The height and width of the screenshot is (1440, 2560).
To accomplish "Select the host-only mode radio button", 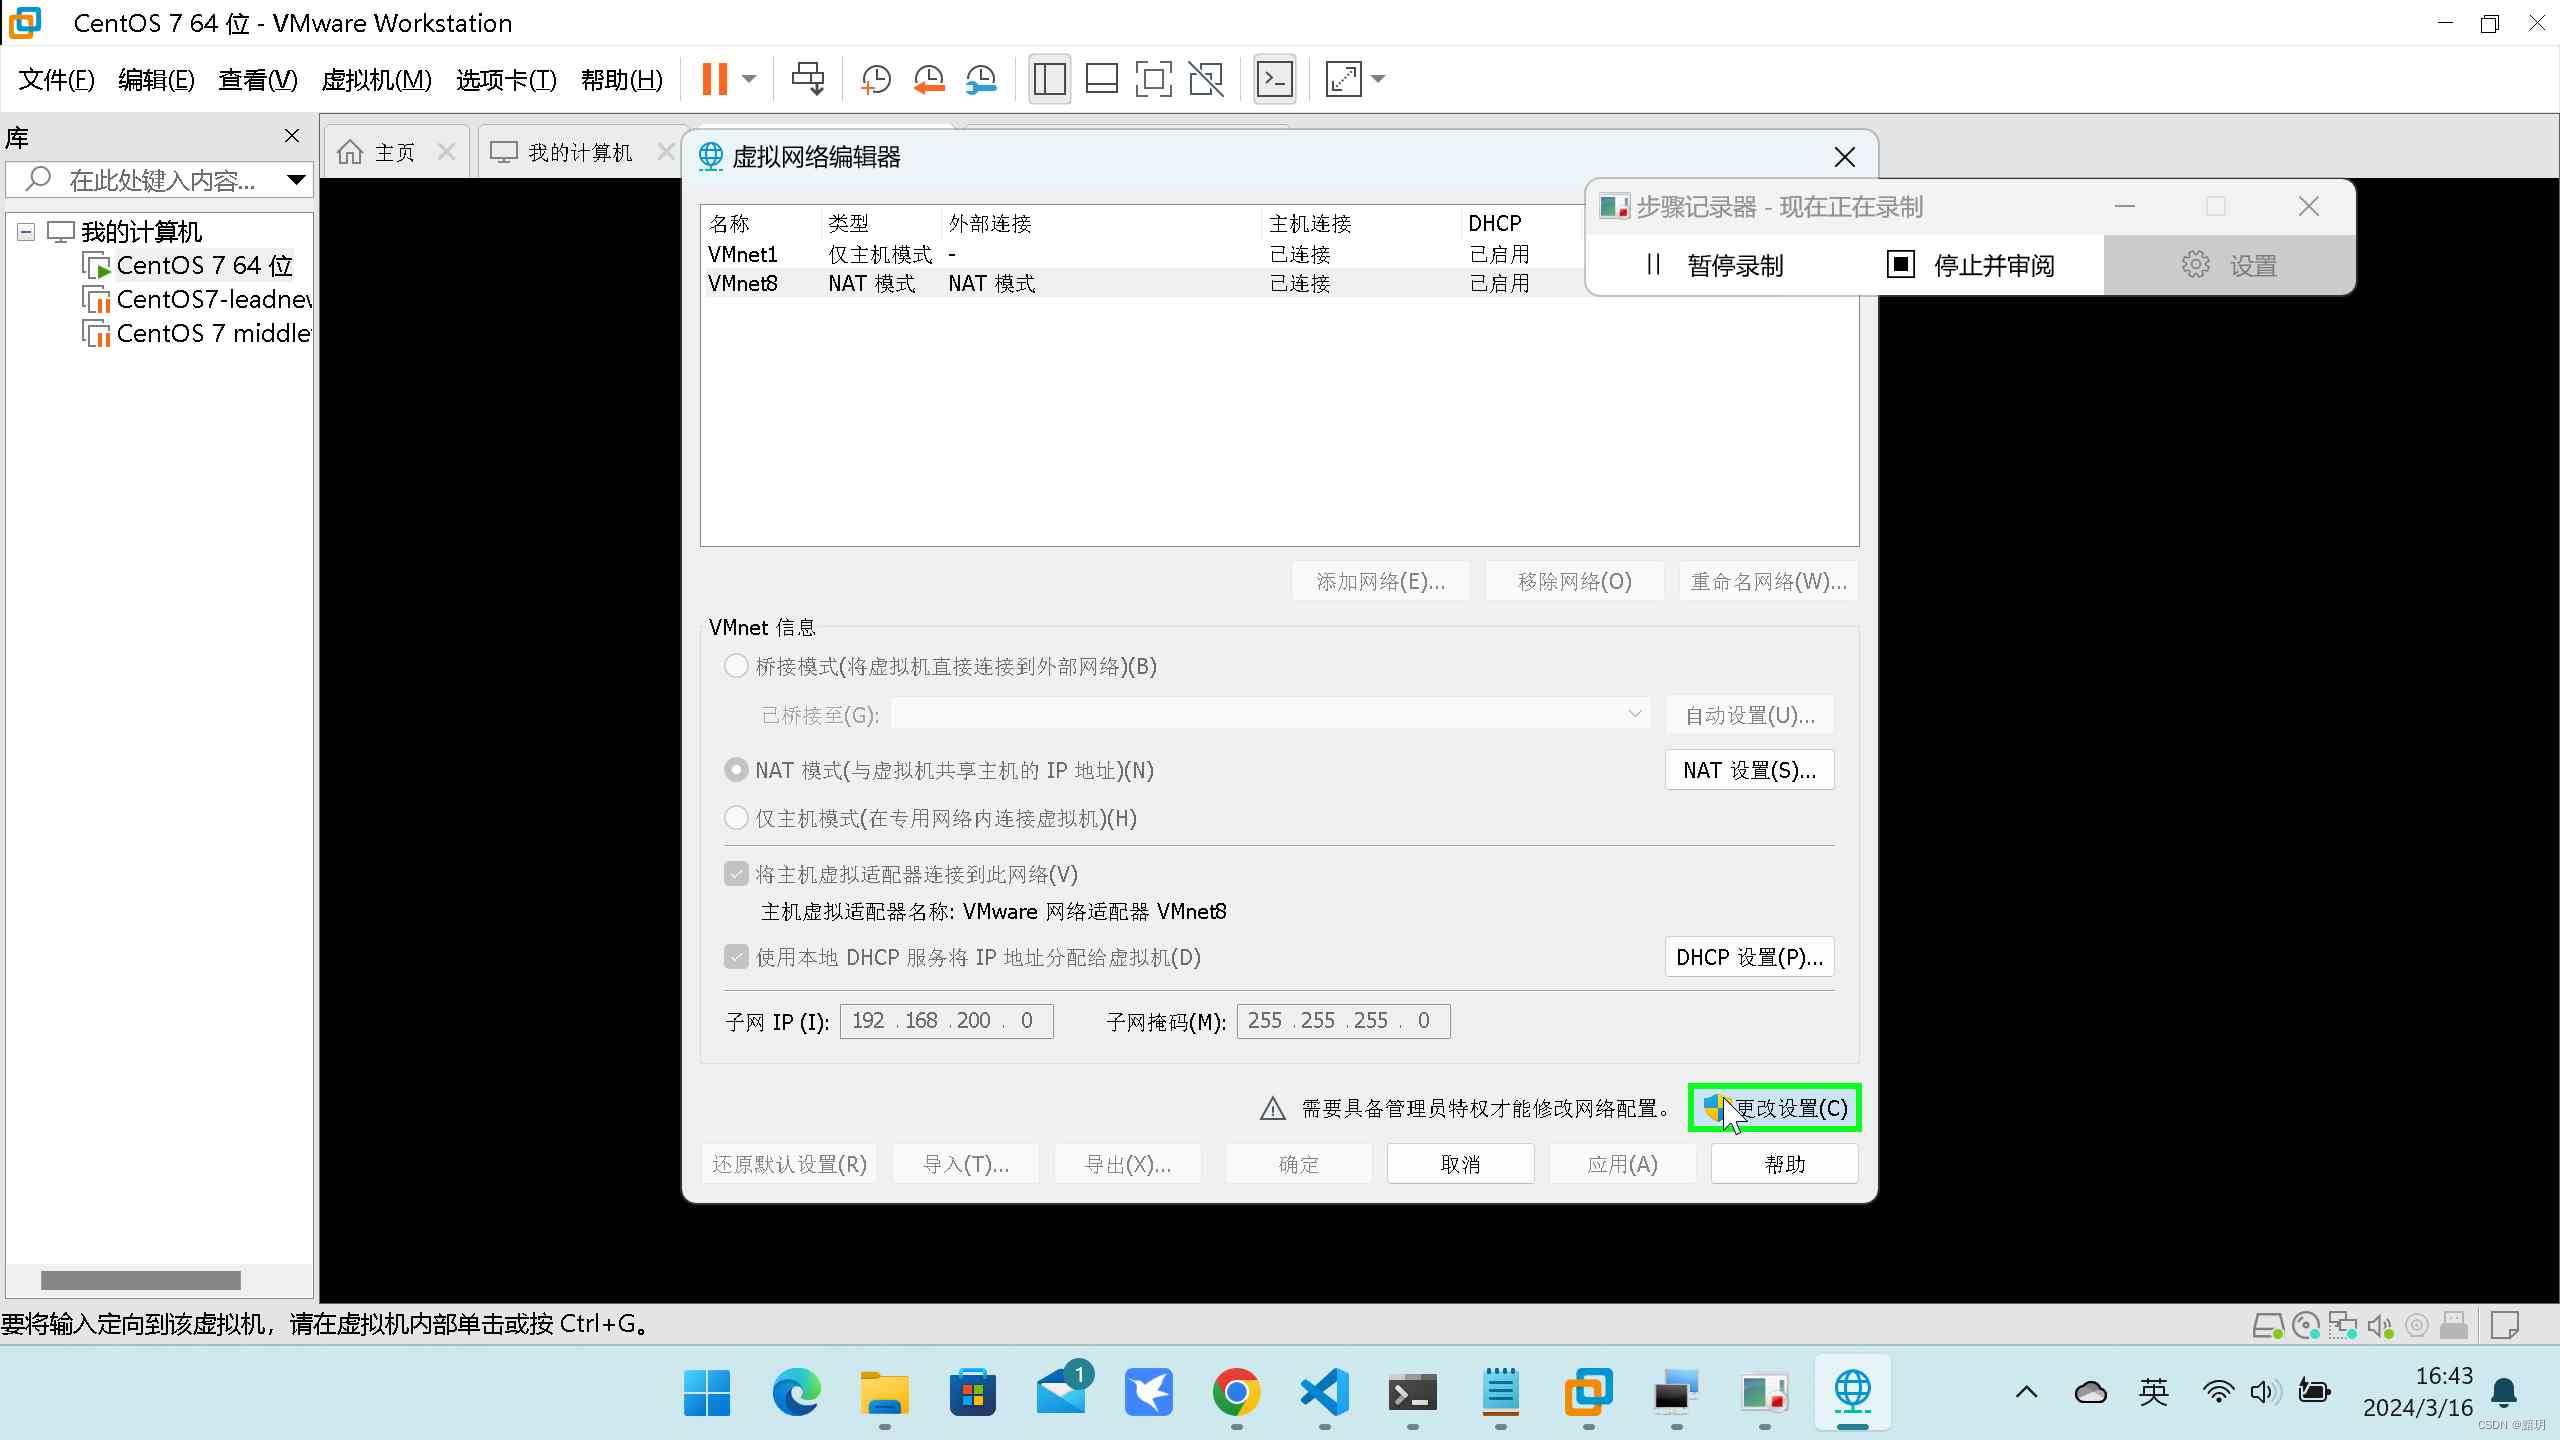I will pyautogui.click(x=736, y=818).
